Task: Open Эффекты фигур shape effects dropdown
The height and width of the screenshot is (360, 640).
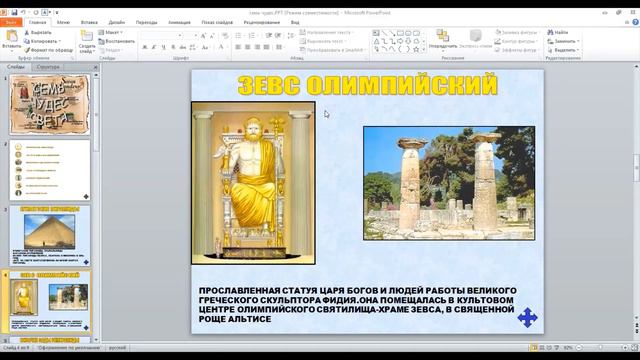Action: coord(516,50)
